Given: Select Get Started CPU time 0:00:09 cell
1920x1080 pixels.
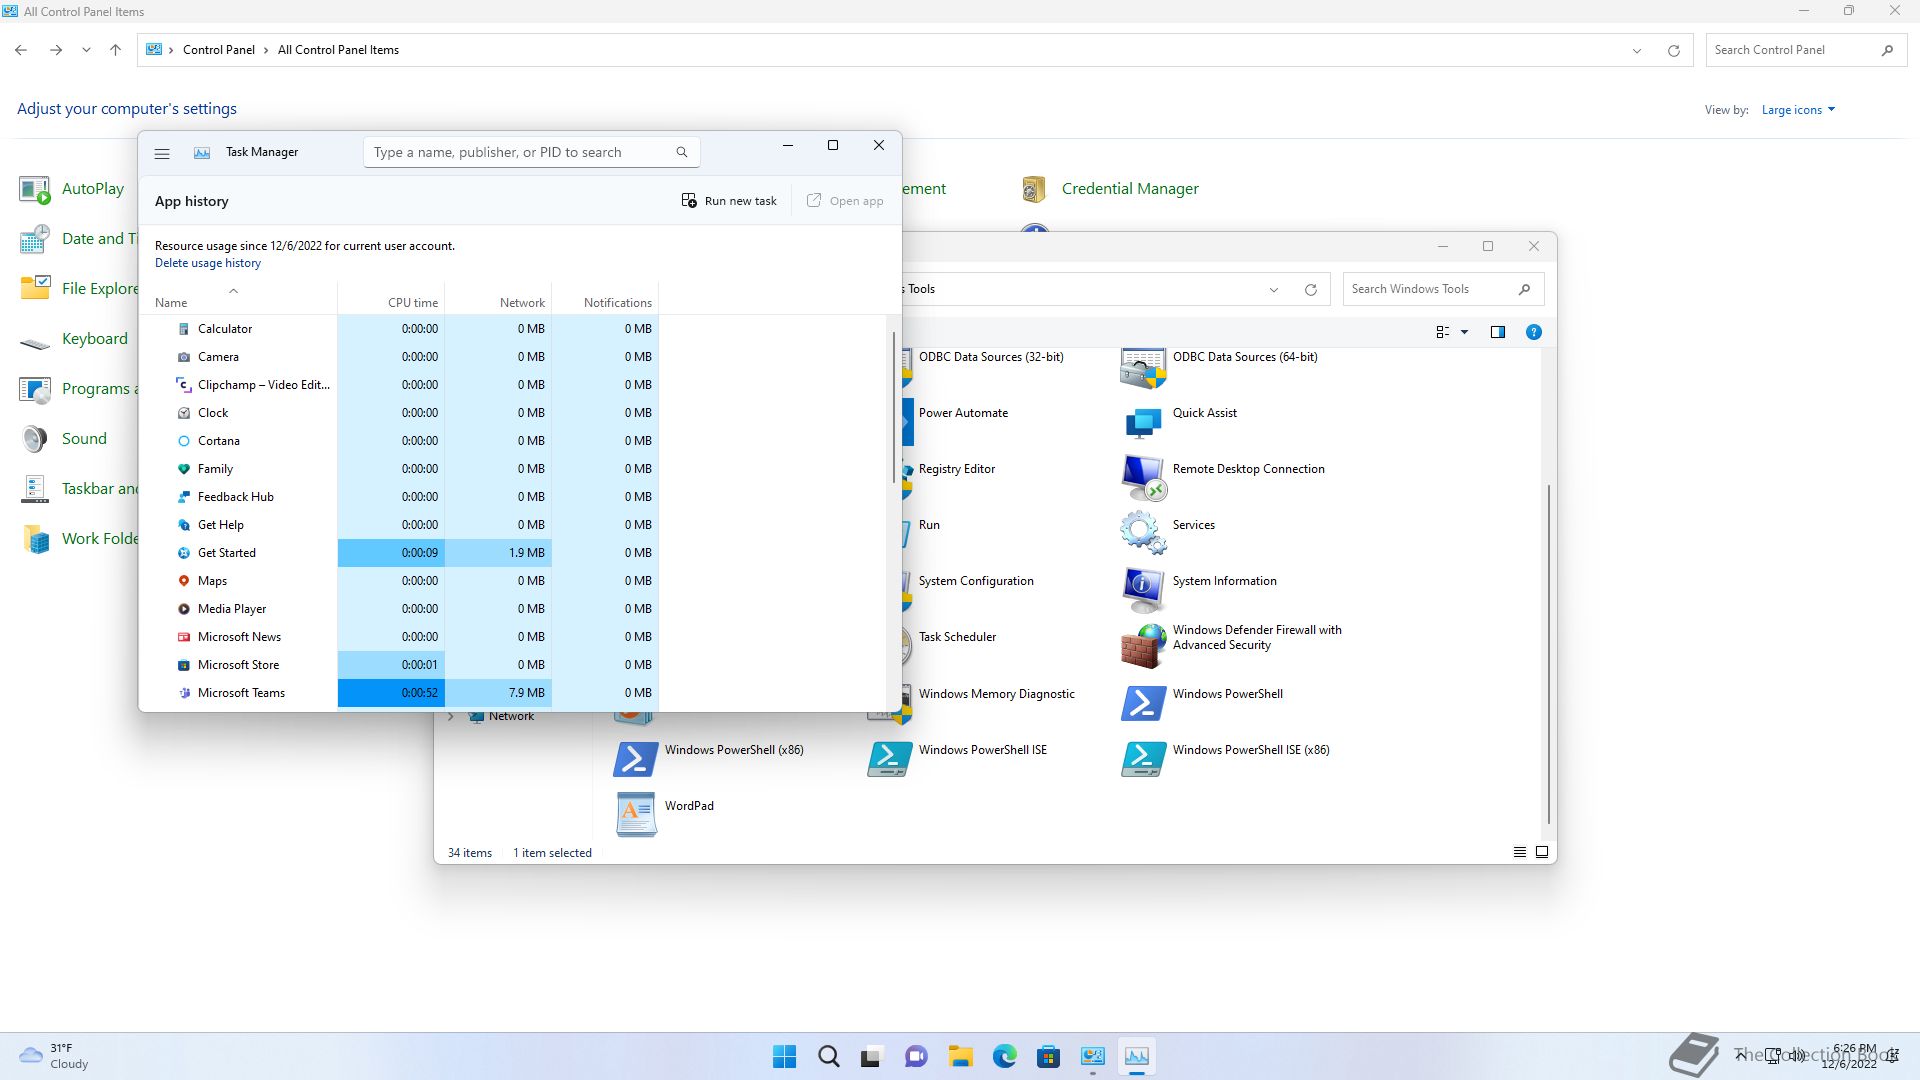Looking at the screenshot, I should (x=391, y=553).
